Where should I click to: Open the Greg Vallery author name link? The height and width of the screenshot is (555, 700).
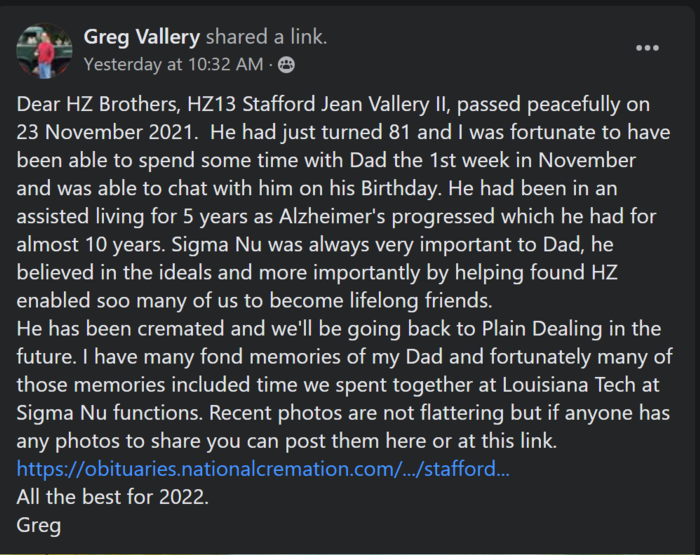point(142,37)
